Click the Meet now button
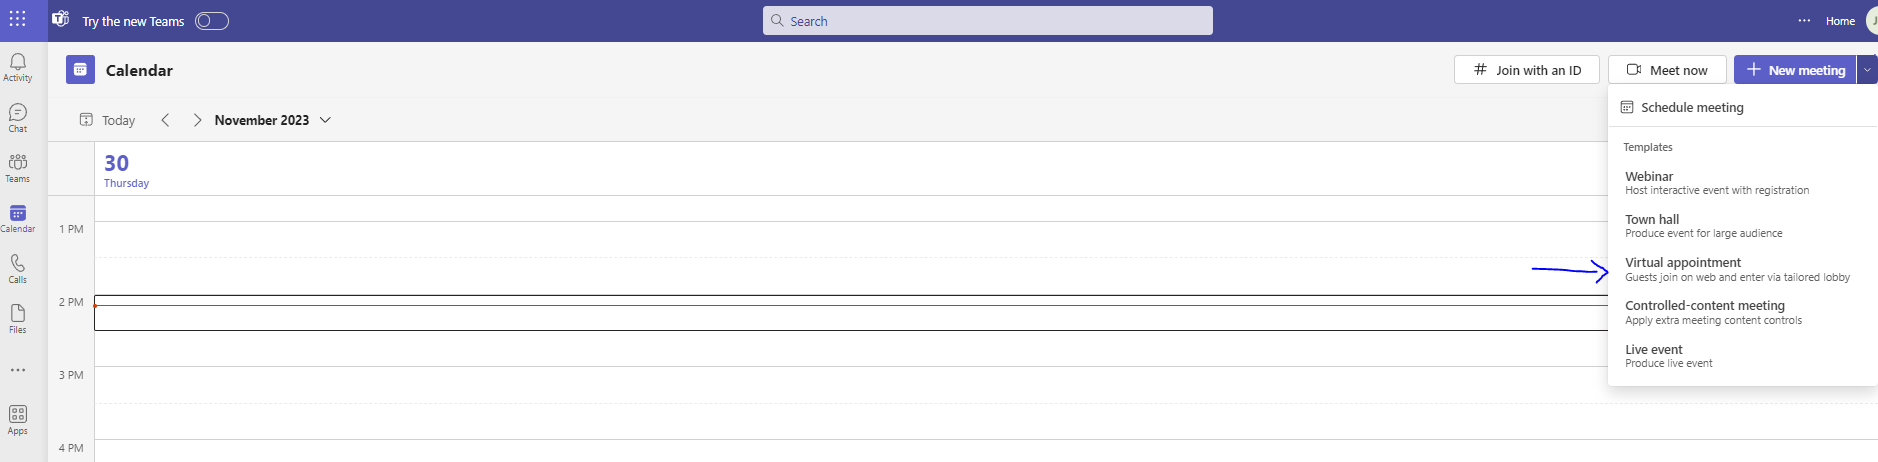1878x462 pixels. pos(1667,70)
